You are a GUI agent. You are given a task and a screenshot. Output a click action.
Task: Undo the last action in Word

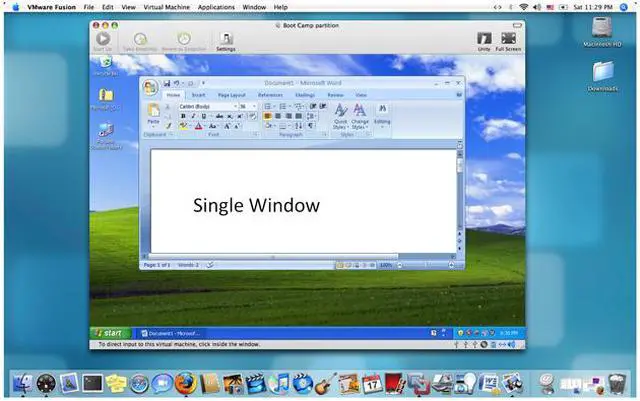tap(177, 83)
